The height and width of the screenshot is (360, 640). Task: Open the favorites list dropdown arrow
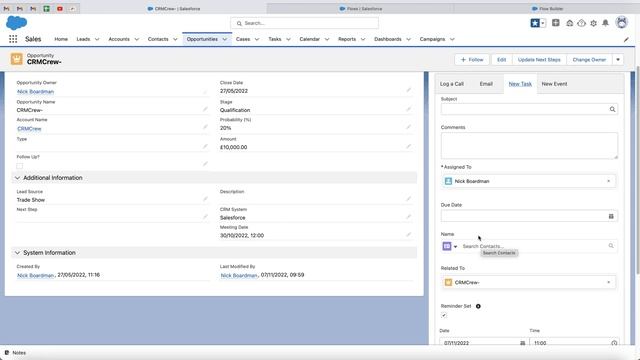pyautogui.click(x=543, y=23)
